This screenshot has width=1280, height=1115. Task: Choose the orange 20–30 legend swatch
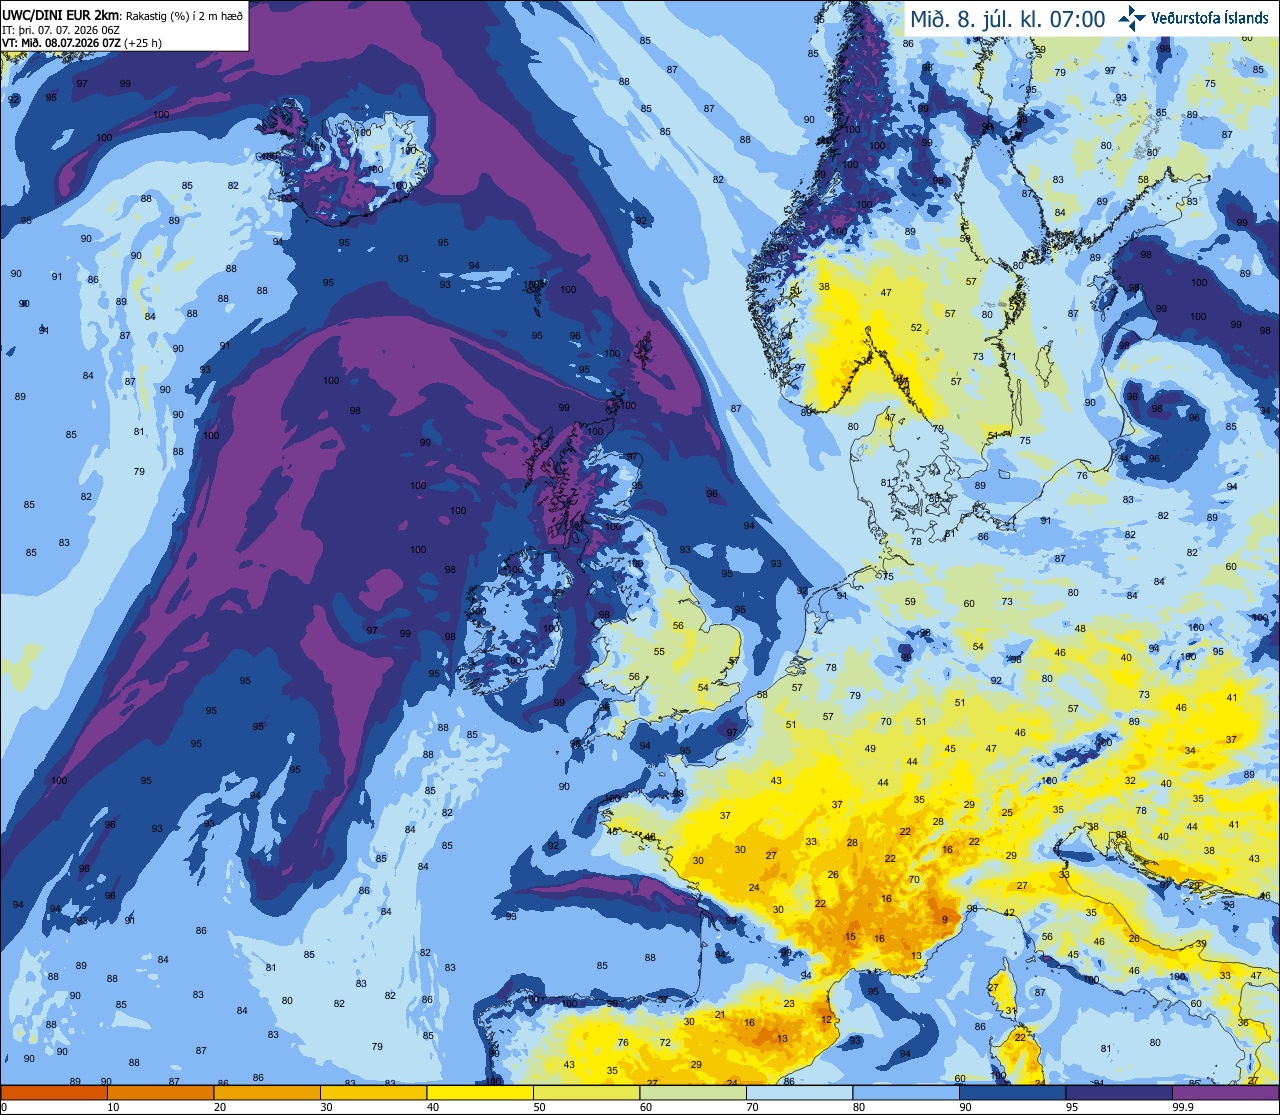267,1092
